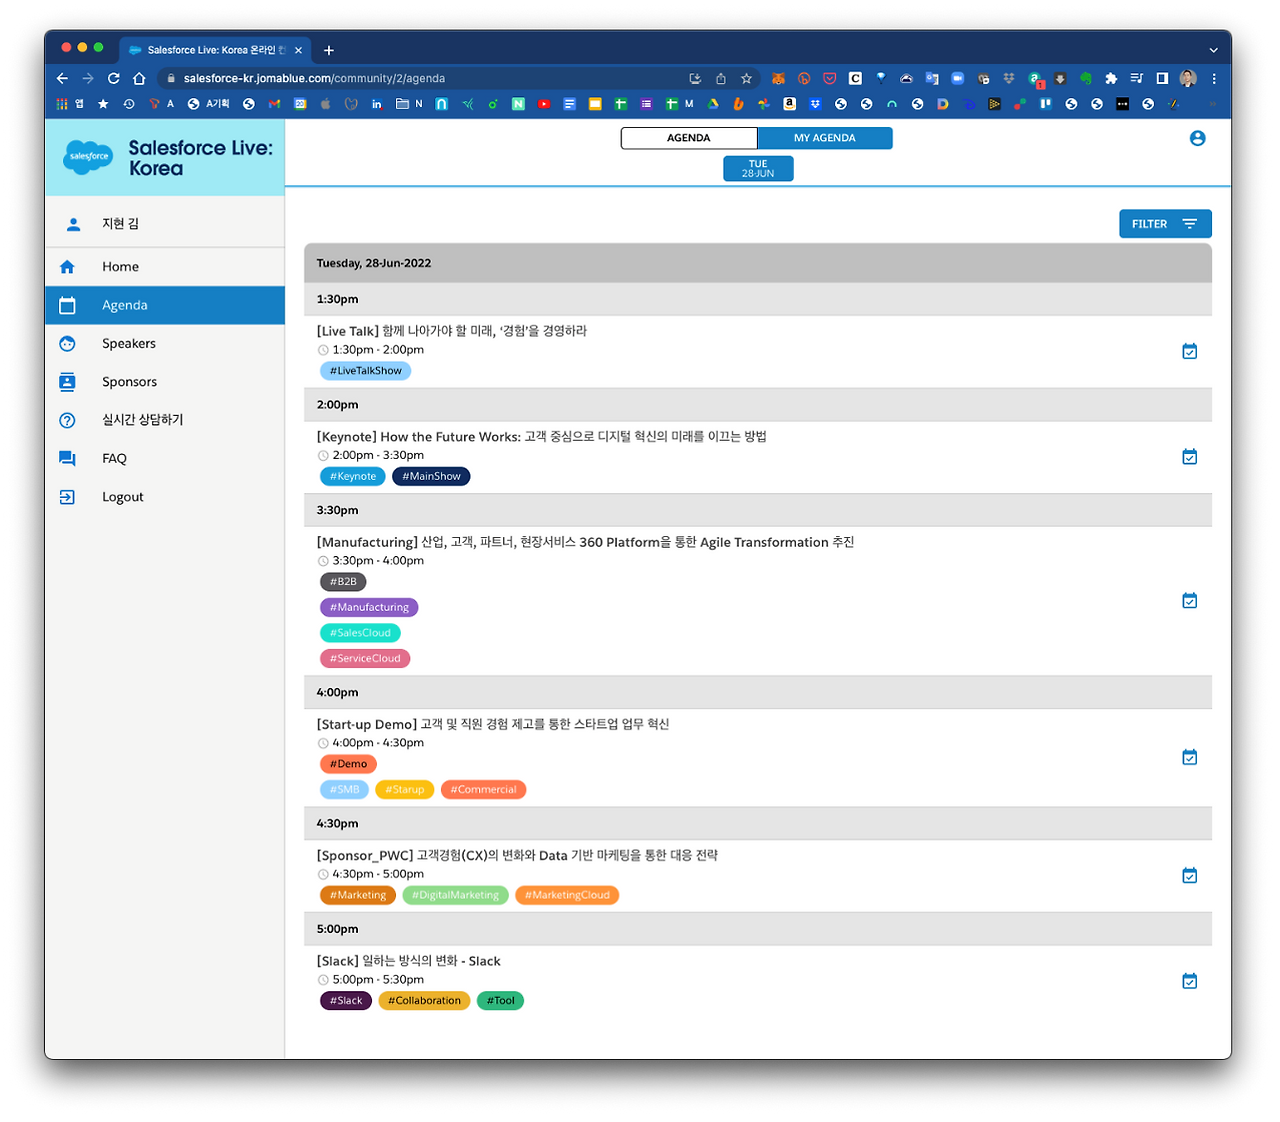
Task: Go back to the previous browser page
Action: click(62, 78)
